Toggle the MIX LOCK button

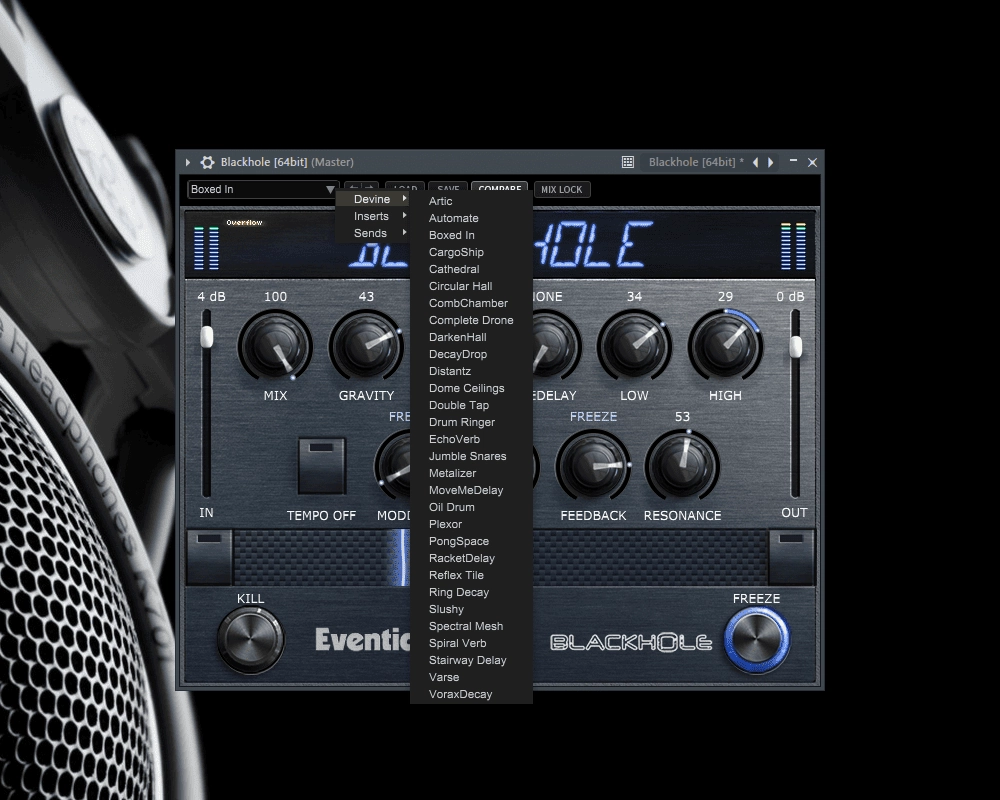[561, 189]
